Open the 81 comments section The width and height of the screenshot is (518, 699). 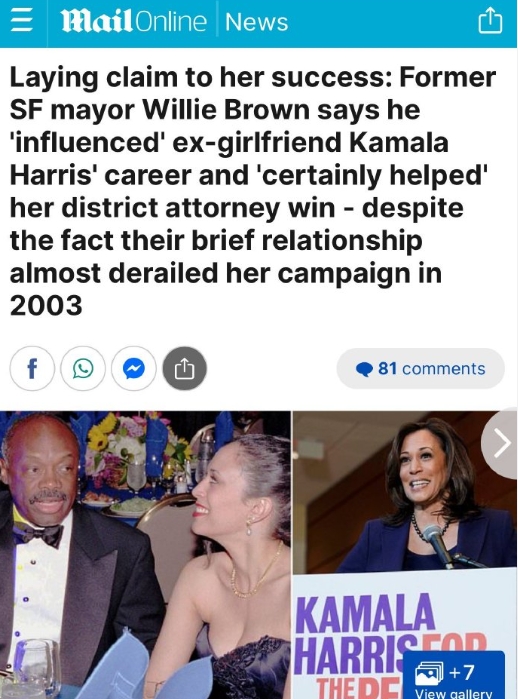click(x=420, y=369)
